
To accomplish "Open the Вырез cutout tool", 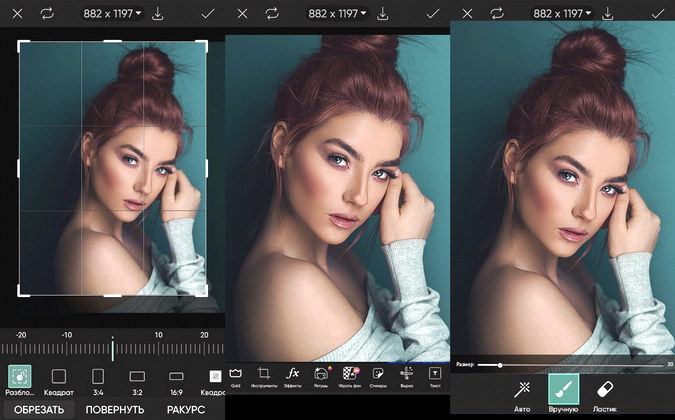I will tap(406, 377).
